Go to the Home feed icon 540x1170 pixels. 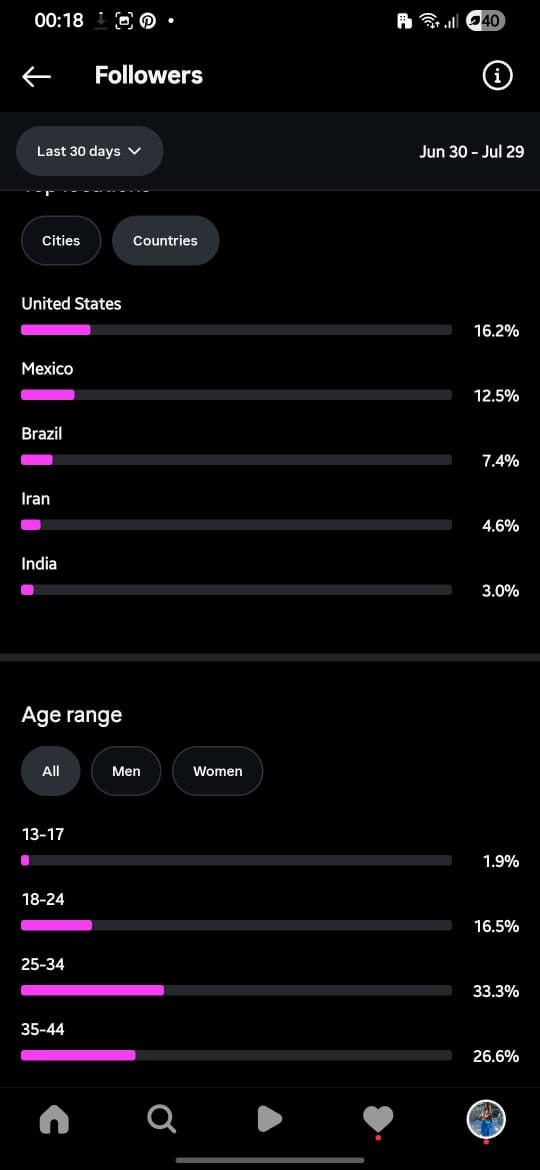(x=54, y=1119)
